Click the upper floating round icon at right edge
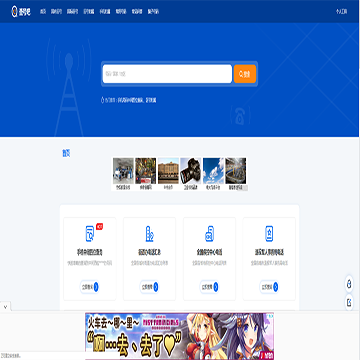 point(349,284)
